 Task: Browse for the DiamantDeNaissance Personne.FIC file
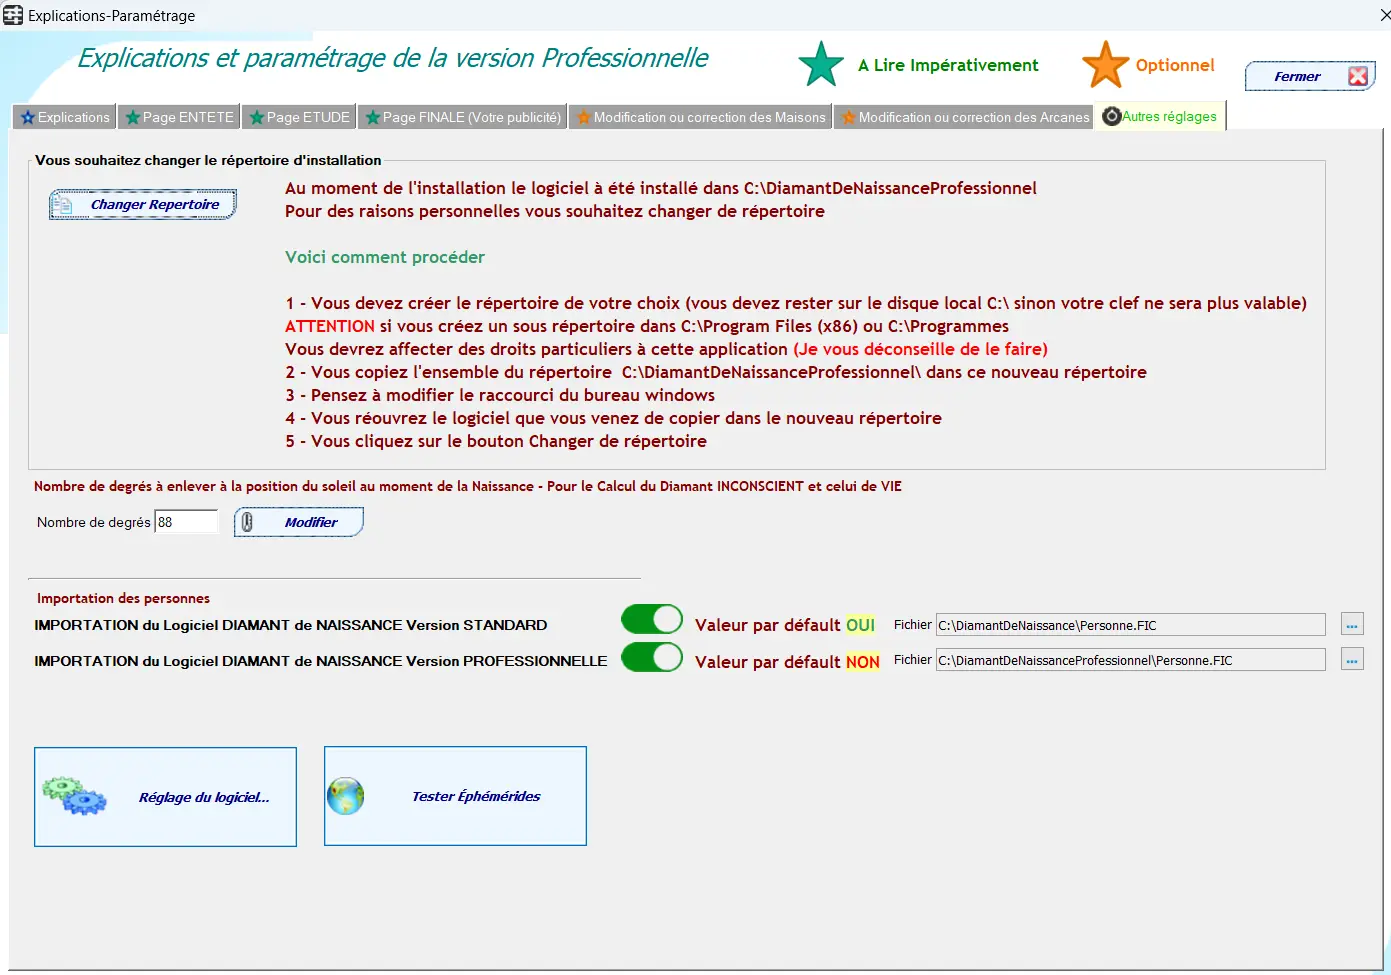pos(1352,625)
